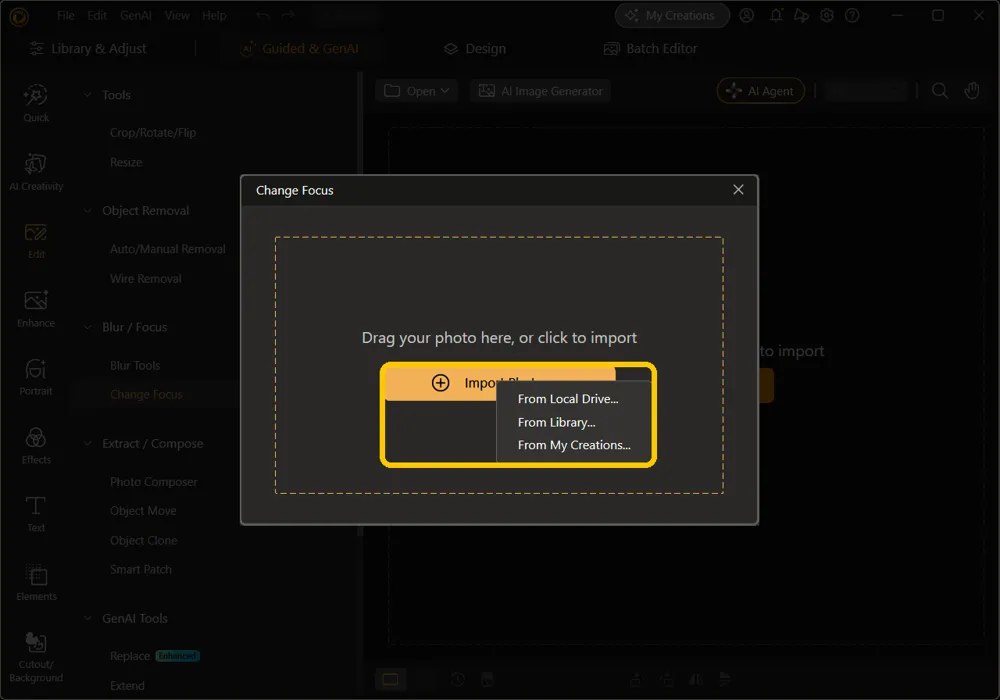Click the single-view layout icon in bottom bar

(390, 680)
